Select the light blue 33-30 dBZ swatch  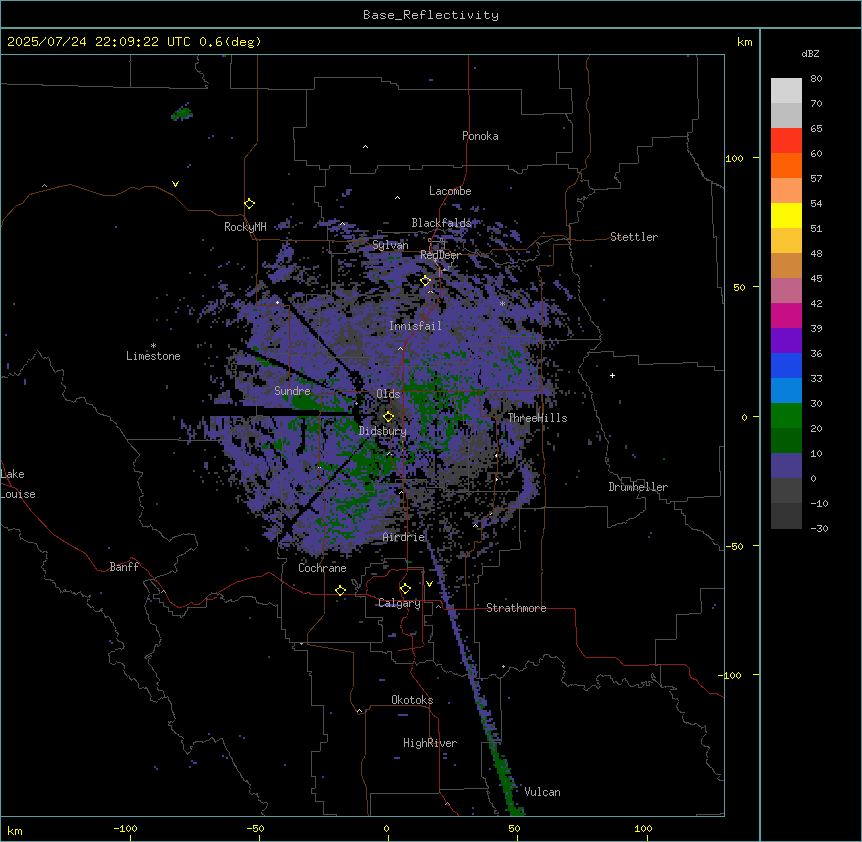tap(786, 390)
